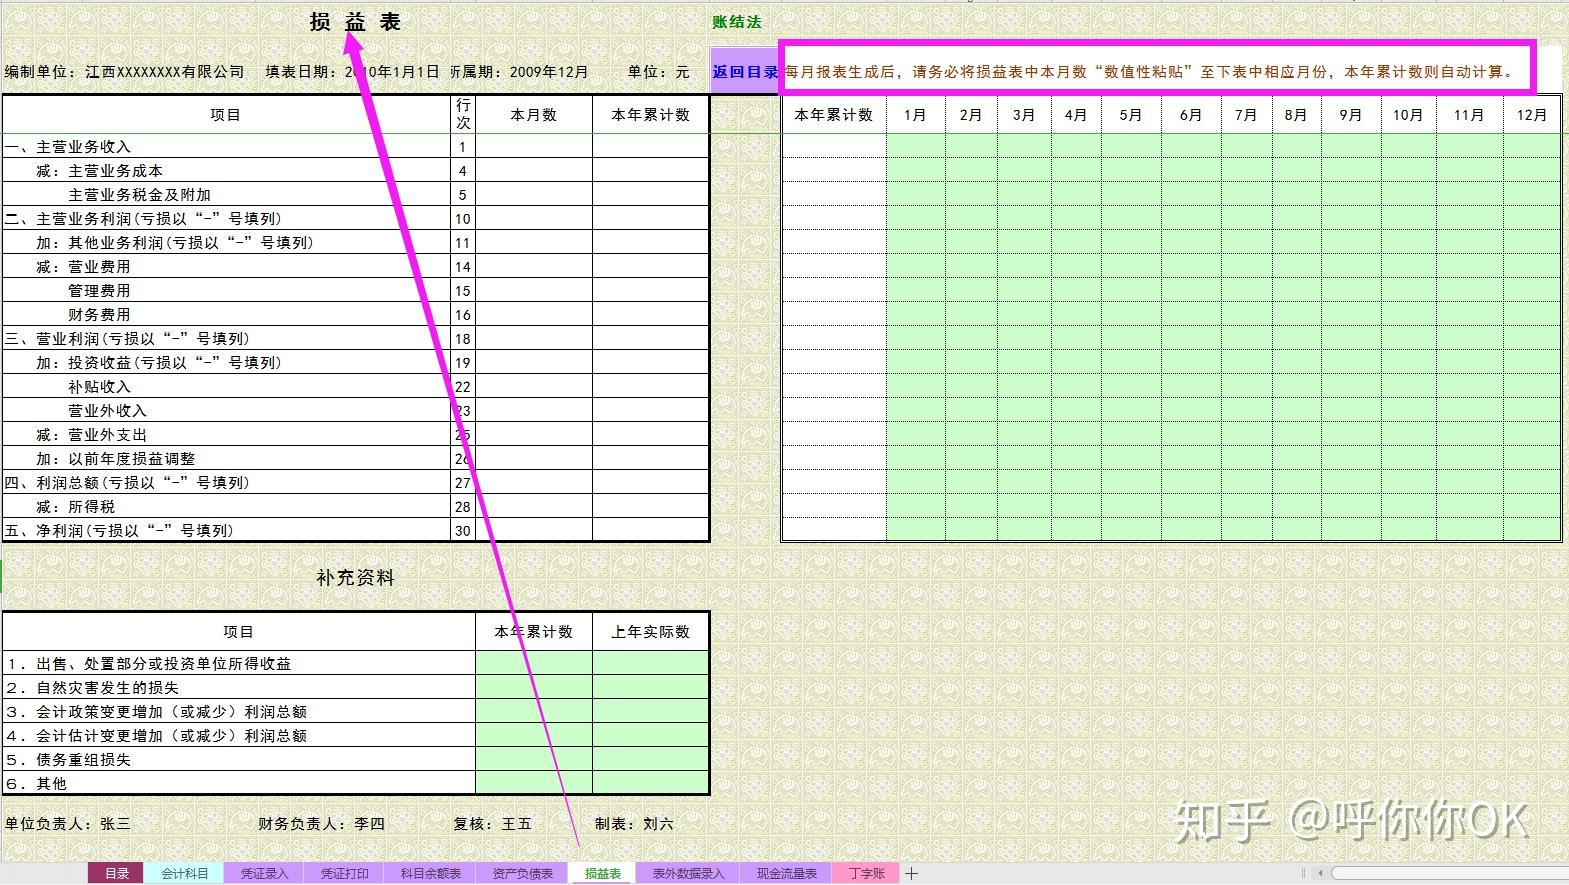Select the 所属期：2009年12月 cell
Viewport: 1569px width, 885px height.
click(518, 72)
